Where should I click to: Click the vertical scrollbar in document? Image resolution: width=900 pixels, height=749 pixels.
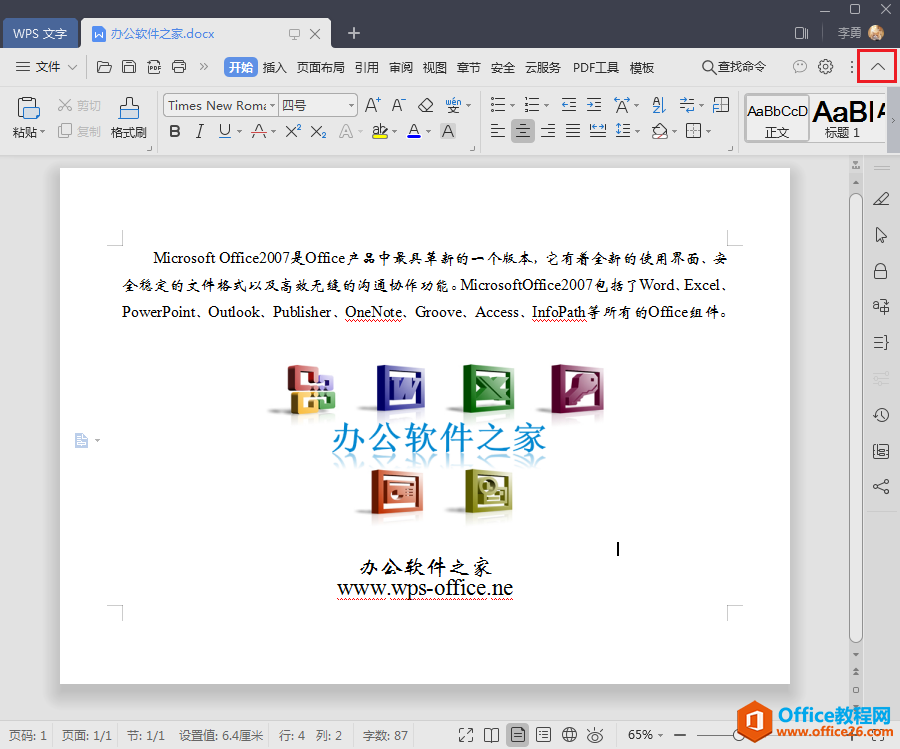tap(856, 419)
